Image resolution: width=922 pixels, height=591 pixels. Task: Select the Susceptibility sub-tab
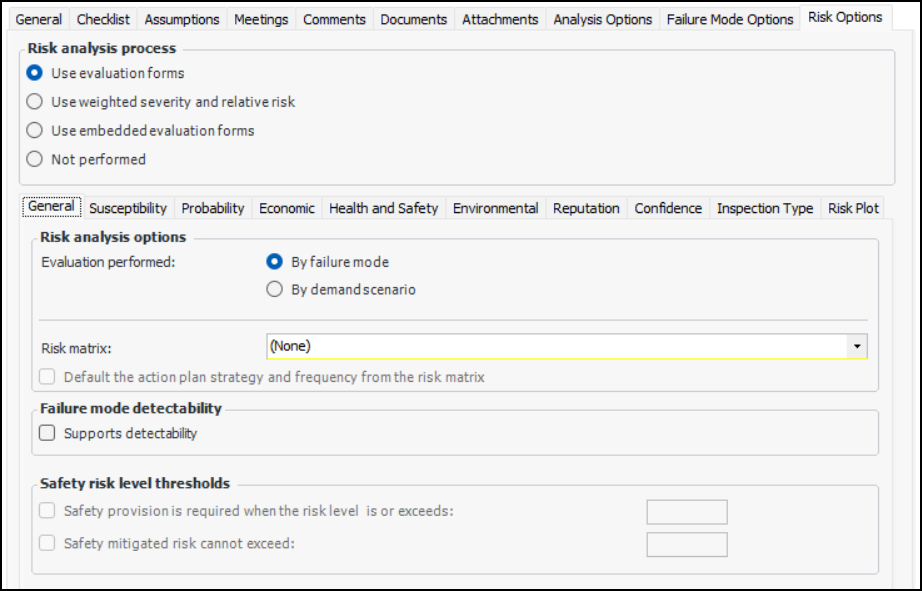pyautogui.click(x=128, y=208)
